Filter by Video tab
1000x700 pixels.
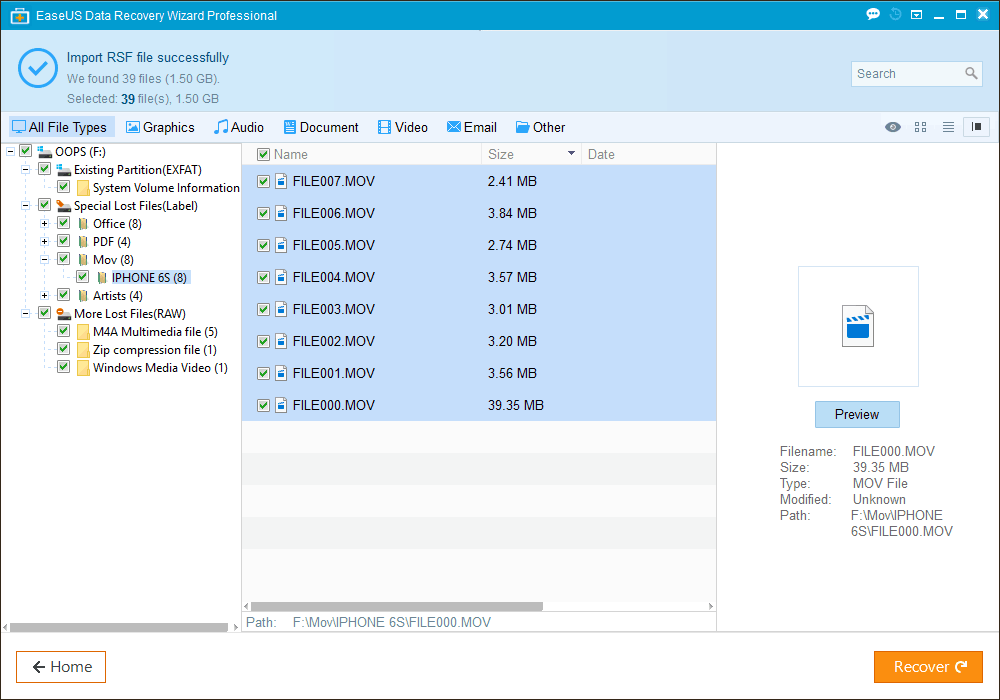[x=402, y=127]
